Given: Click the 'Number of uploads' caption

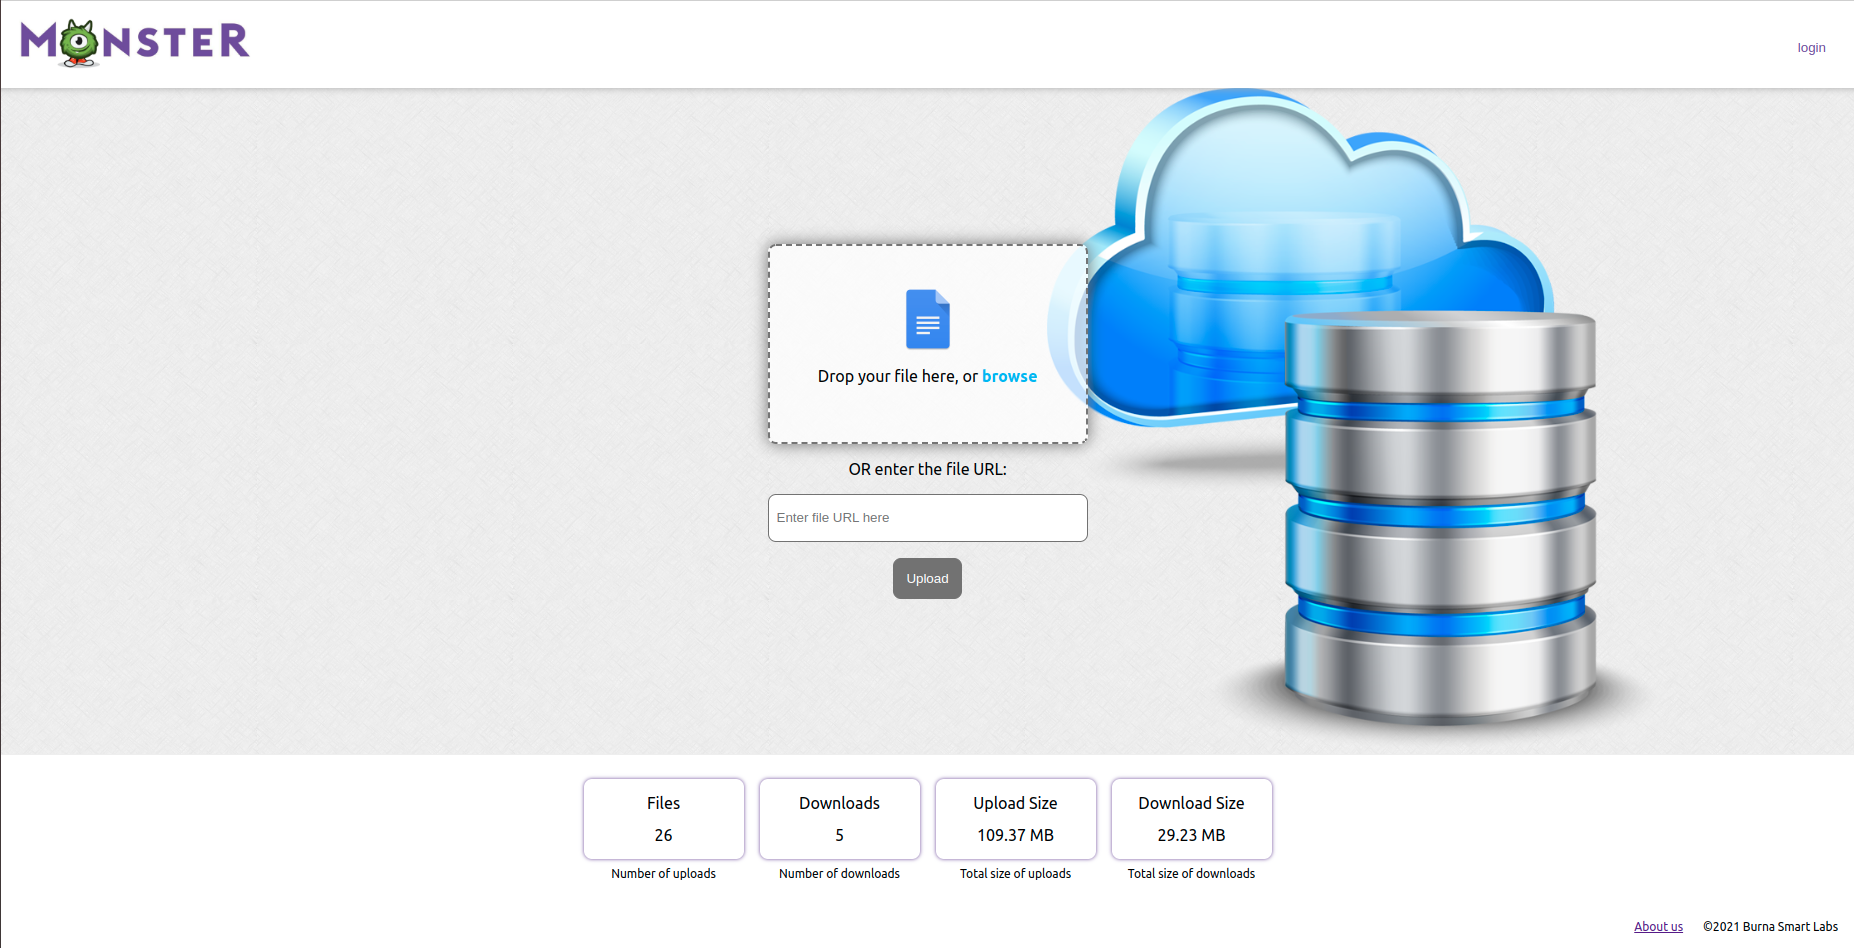Looking at the screenshot, I should (664, 874).
